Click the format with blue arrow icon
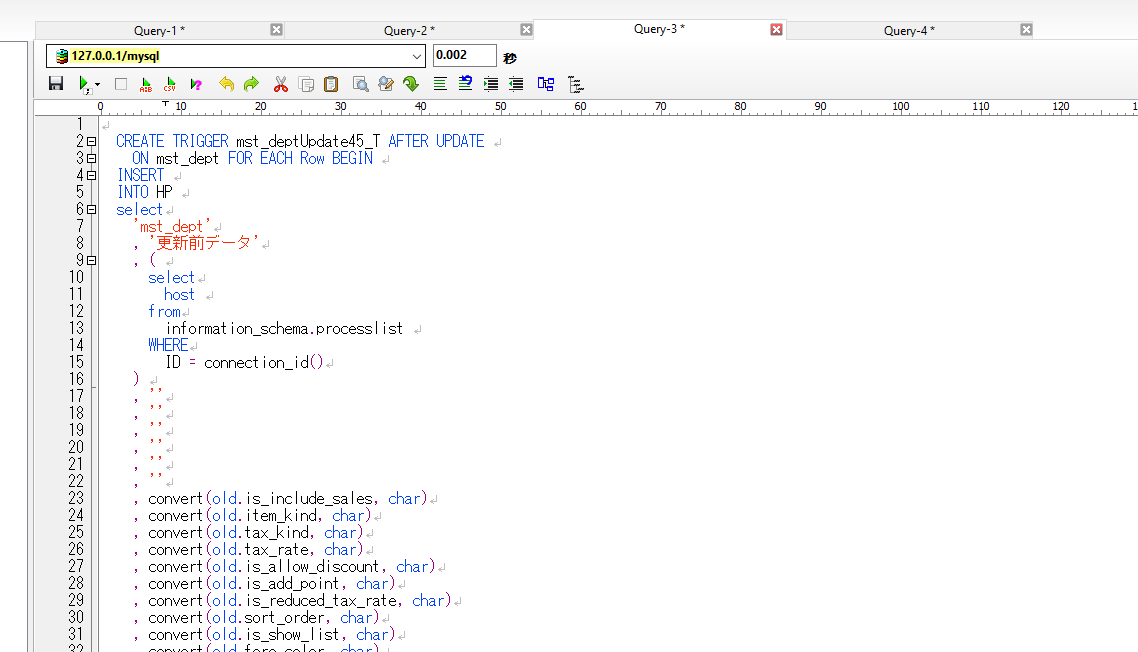 pos(465,84)
